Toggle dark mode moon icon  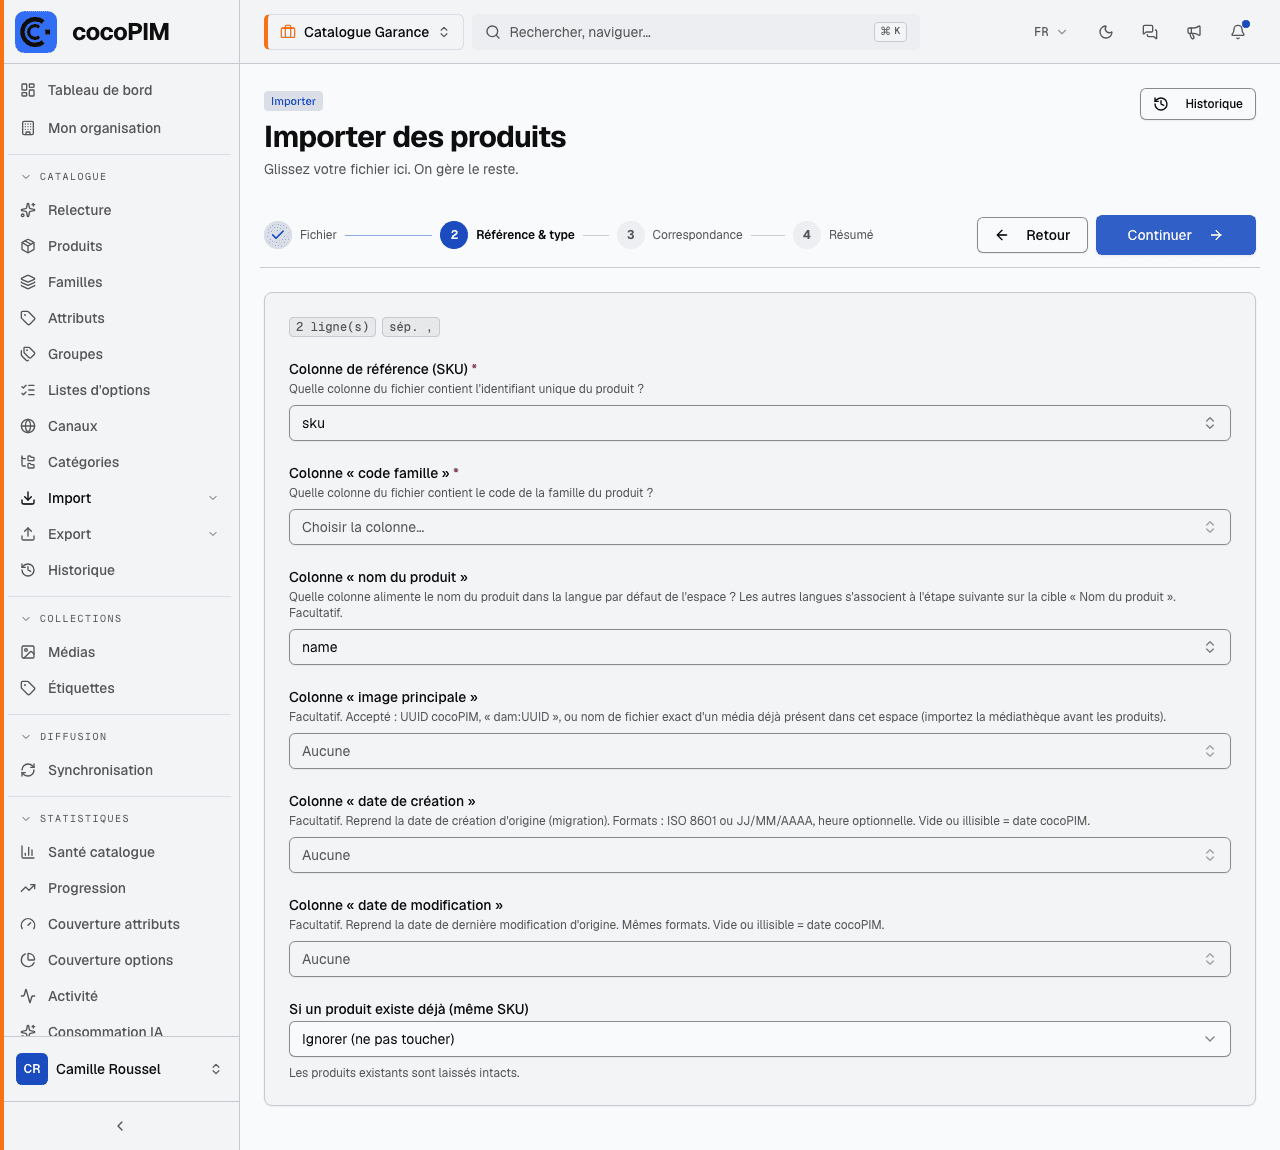[1106, 32]
